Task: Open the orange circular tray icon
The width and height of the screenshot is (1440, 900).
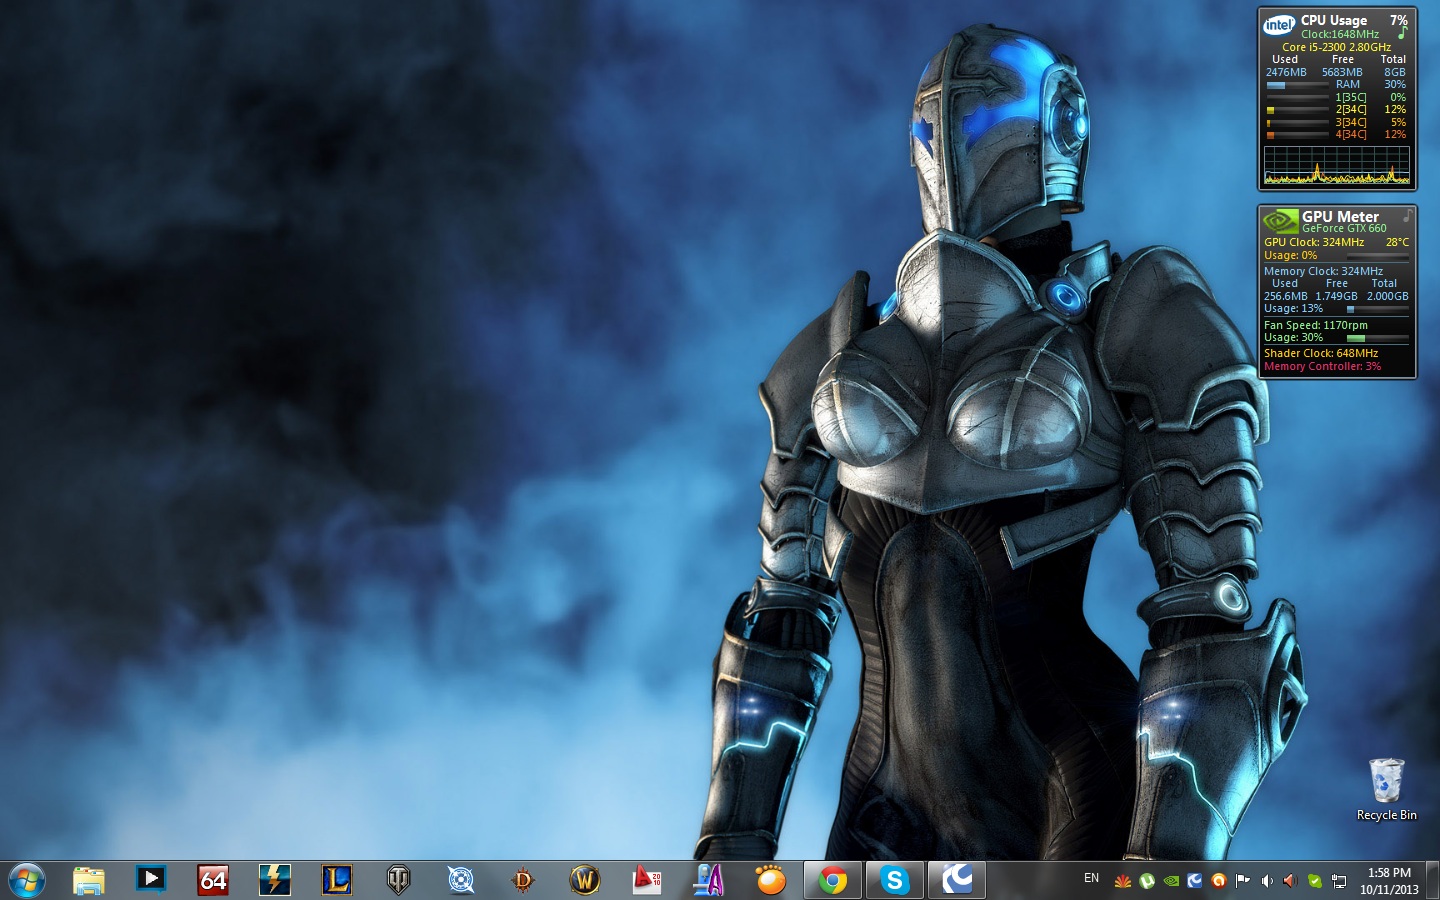Action: [1219, 881]
